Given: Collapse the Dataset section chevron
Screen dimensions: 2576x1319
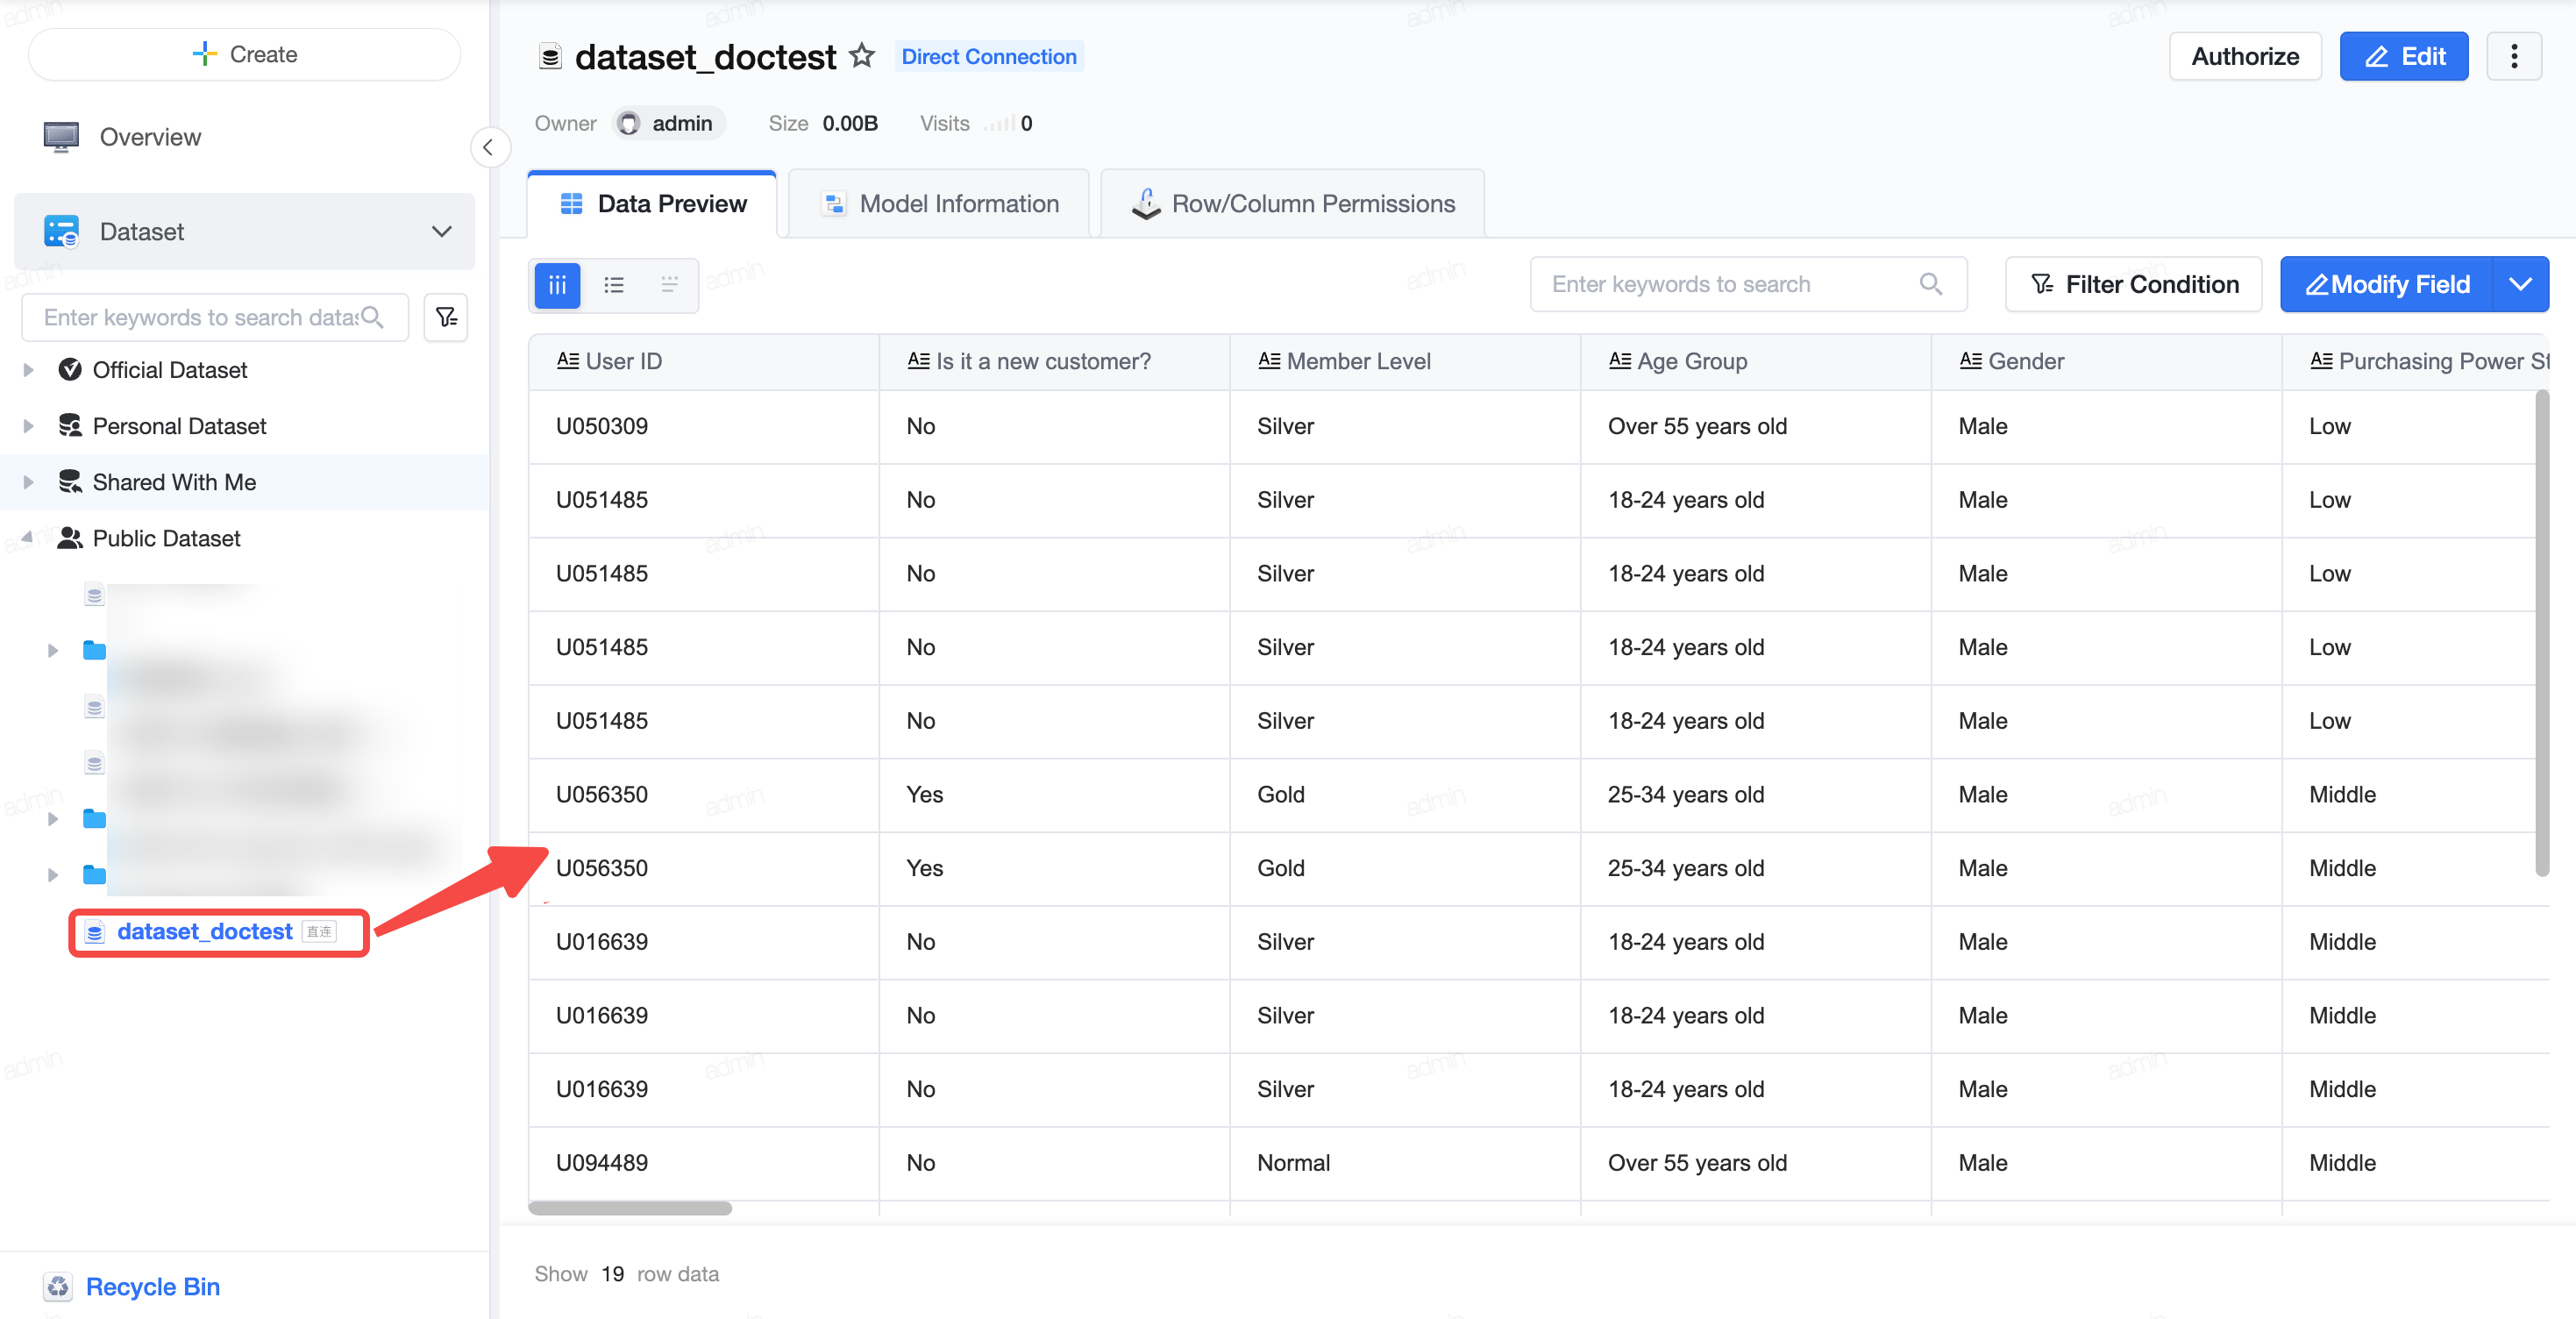Looking at the screenshot, I should 441,232.
